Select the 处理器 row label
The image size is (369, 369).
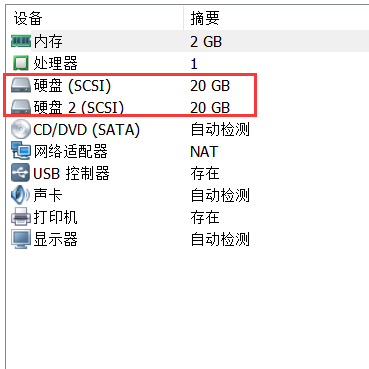click(x=55, y=63)
